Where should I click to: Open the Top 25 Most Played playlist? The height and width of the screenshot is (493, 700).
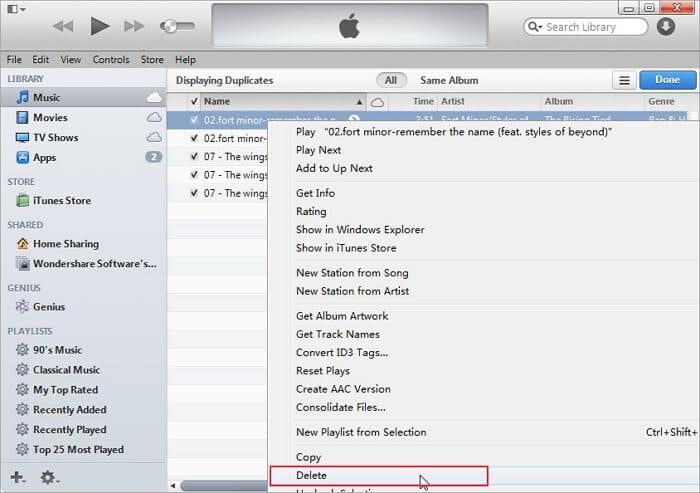pyautogui.click(x=83, y=450)
